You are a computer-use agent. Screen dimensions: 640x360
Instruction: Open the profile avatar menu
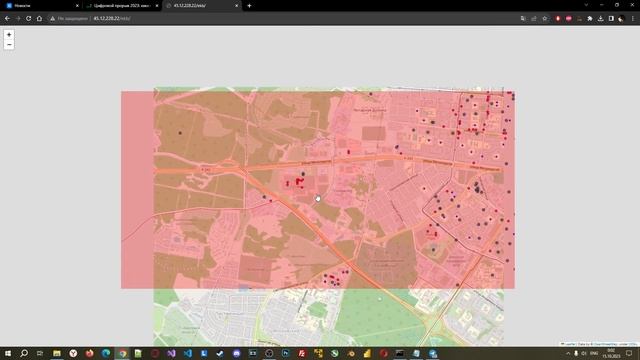click(x=621, y=18)
